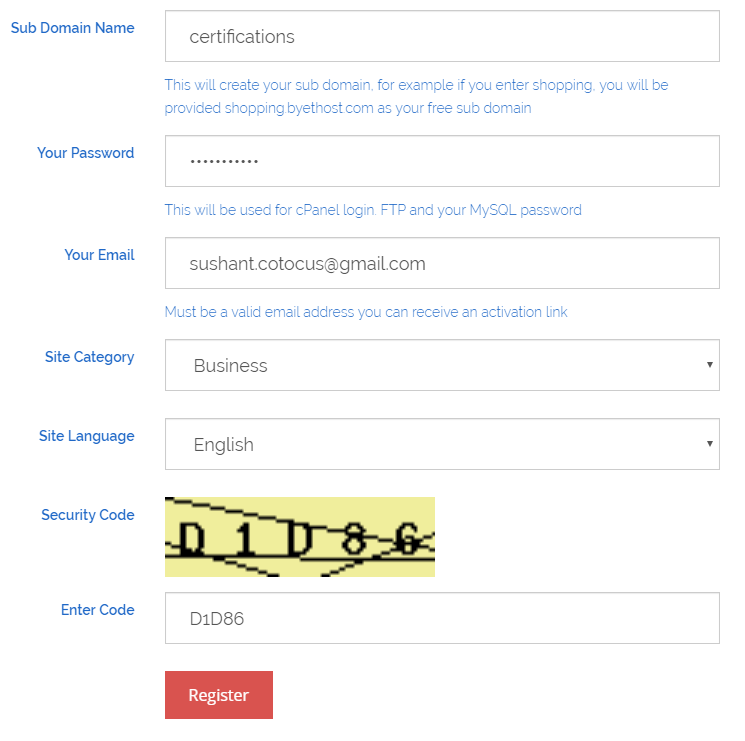This screenshot has width=745, height=741.
Task: Click the Enter Code label
Action: point(97,610)
